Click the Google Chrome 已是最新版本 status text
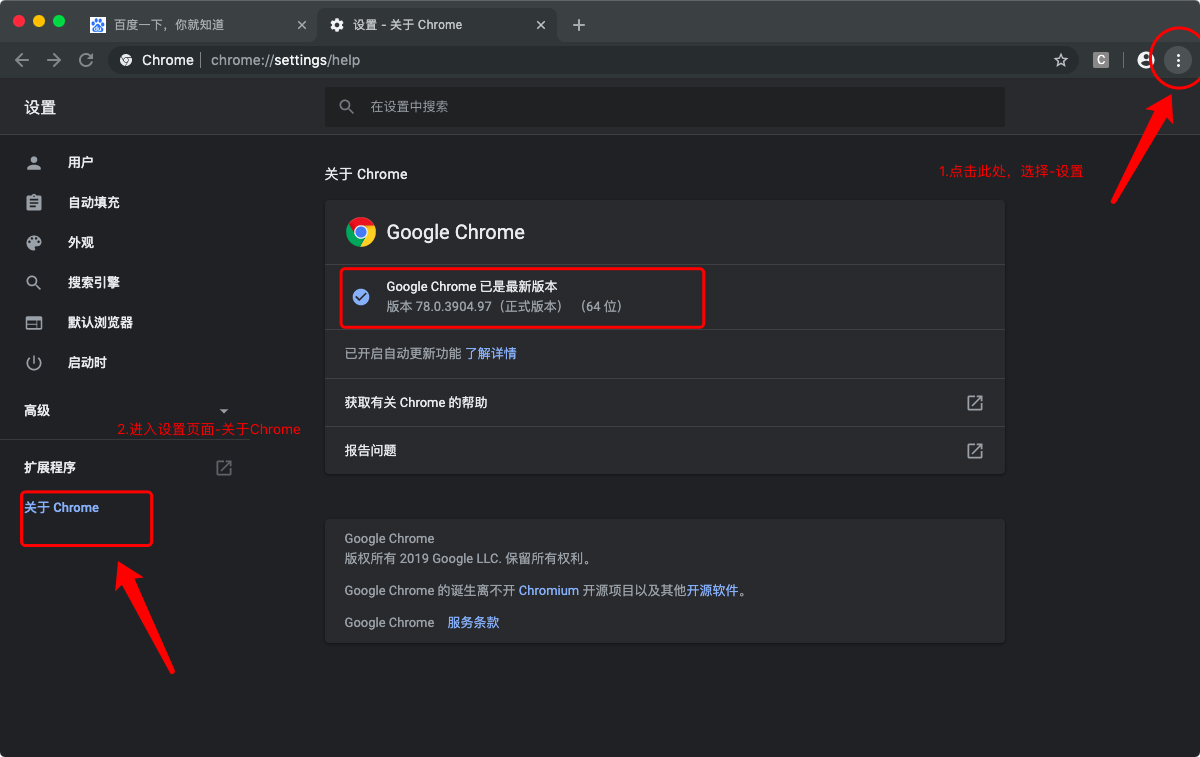 (x=472, y=287)
